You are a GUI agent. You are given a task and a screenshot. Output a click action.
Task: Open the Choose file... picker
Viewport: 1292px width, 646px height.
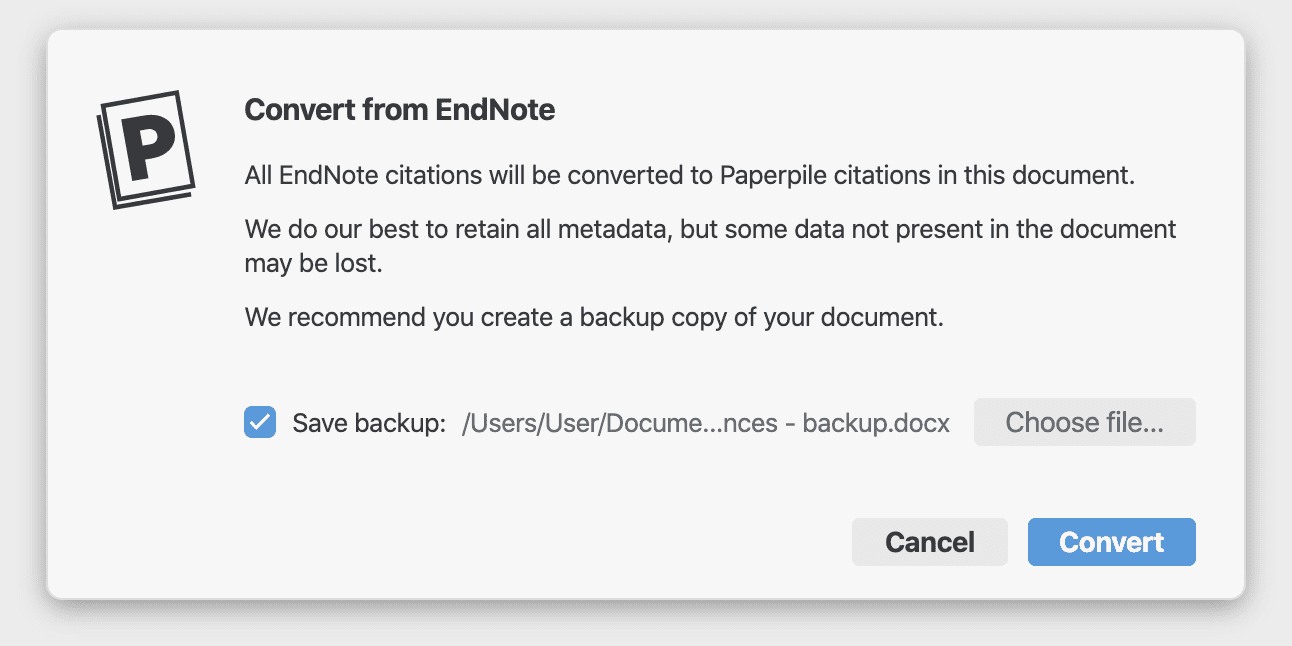pyautogui.click(x=1084, y=422)
